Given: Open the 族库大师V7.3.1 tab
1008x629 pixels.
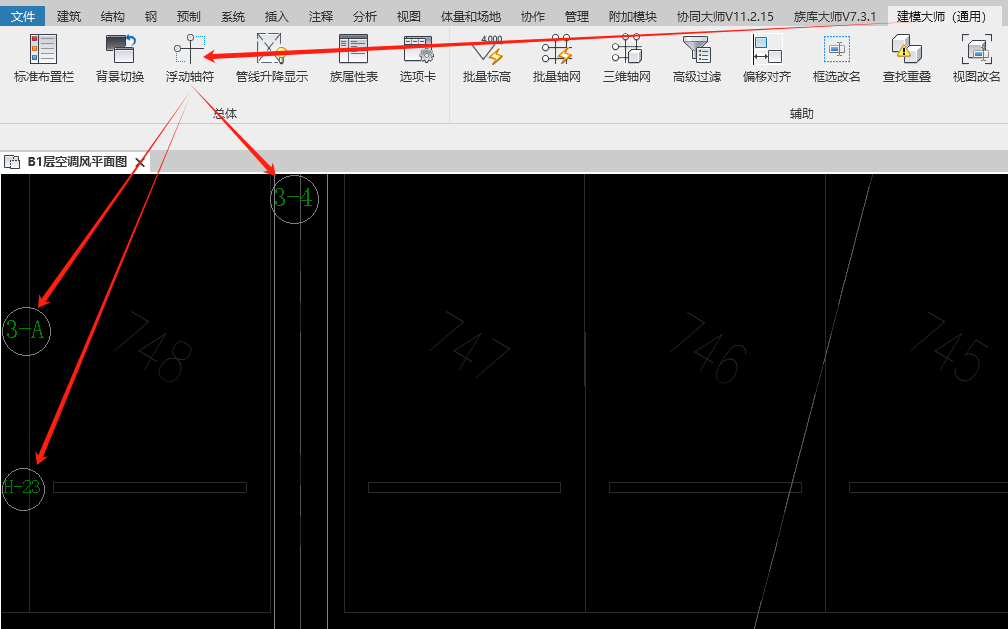Looking at the screenshot, I should (x=834, y=17).
